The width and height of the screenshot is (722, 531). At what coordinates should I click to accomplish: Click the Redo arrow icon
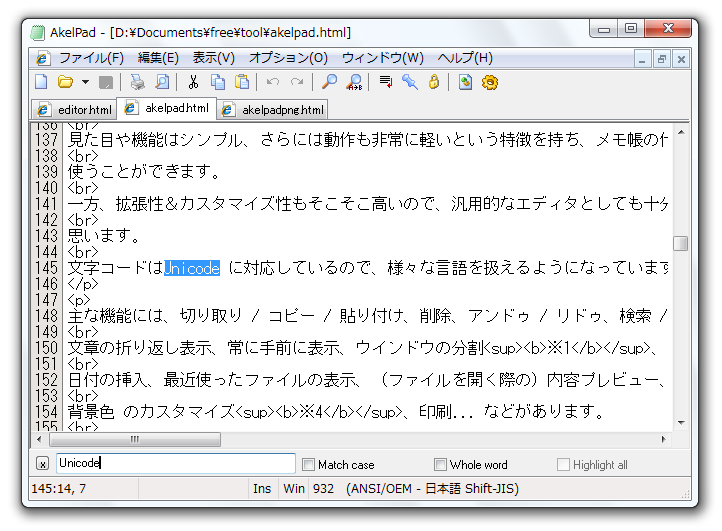coord(297,82)
